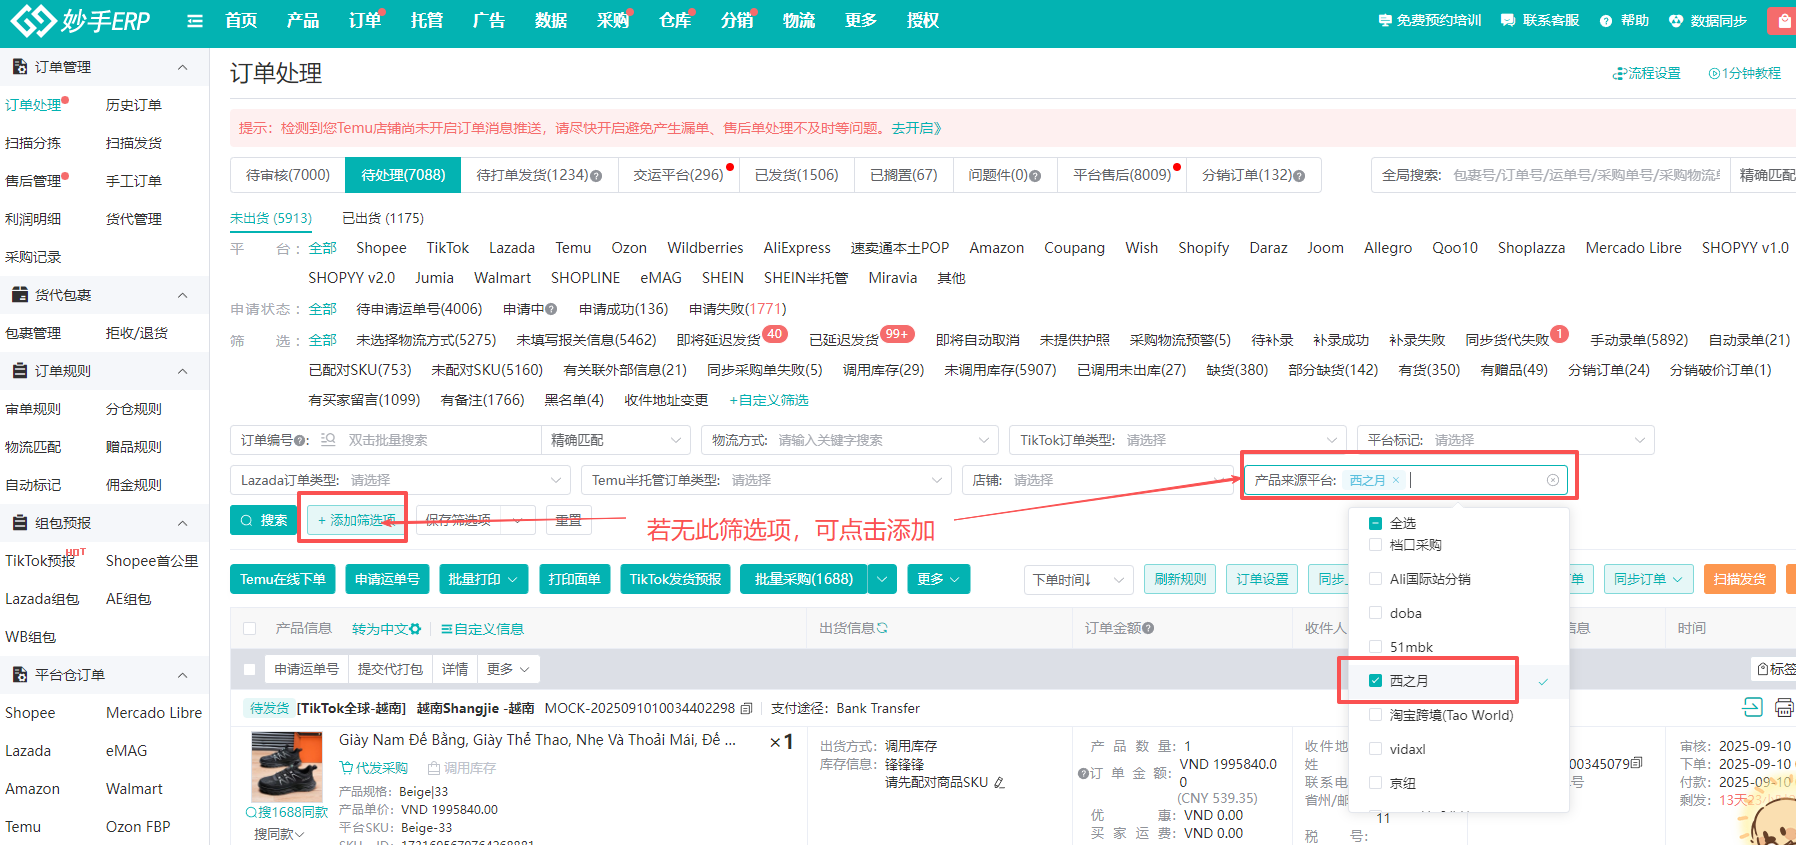Switch to the 已出货 (1175) sub-tab

coord(383,218)
